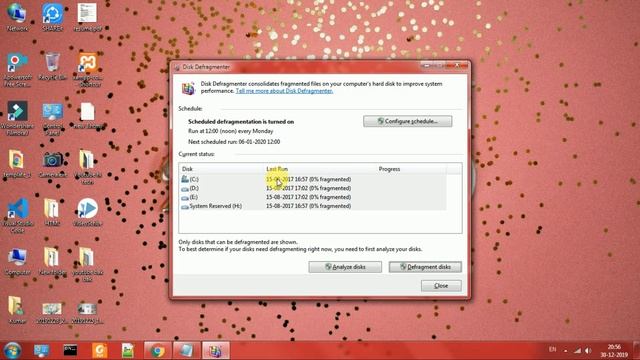Select the (E:) disk row
This screenshot has height=360, width=640.
click(313, 197)
